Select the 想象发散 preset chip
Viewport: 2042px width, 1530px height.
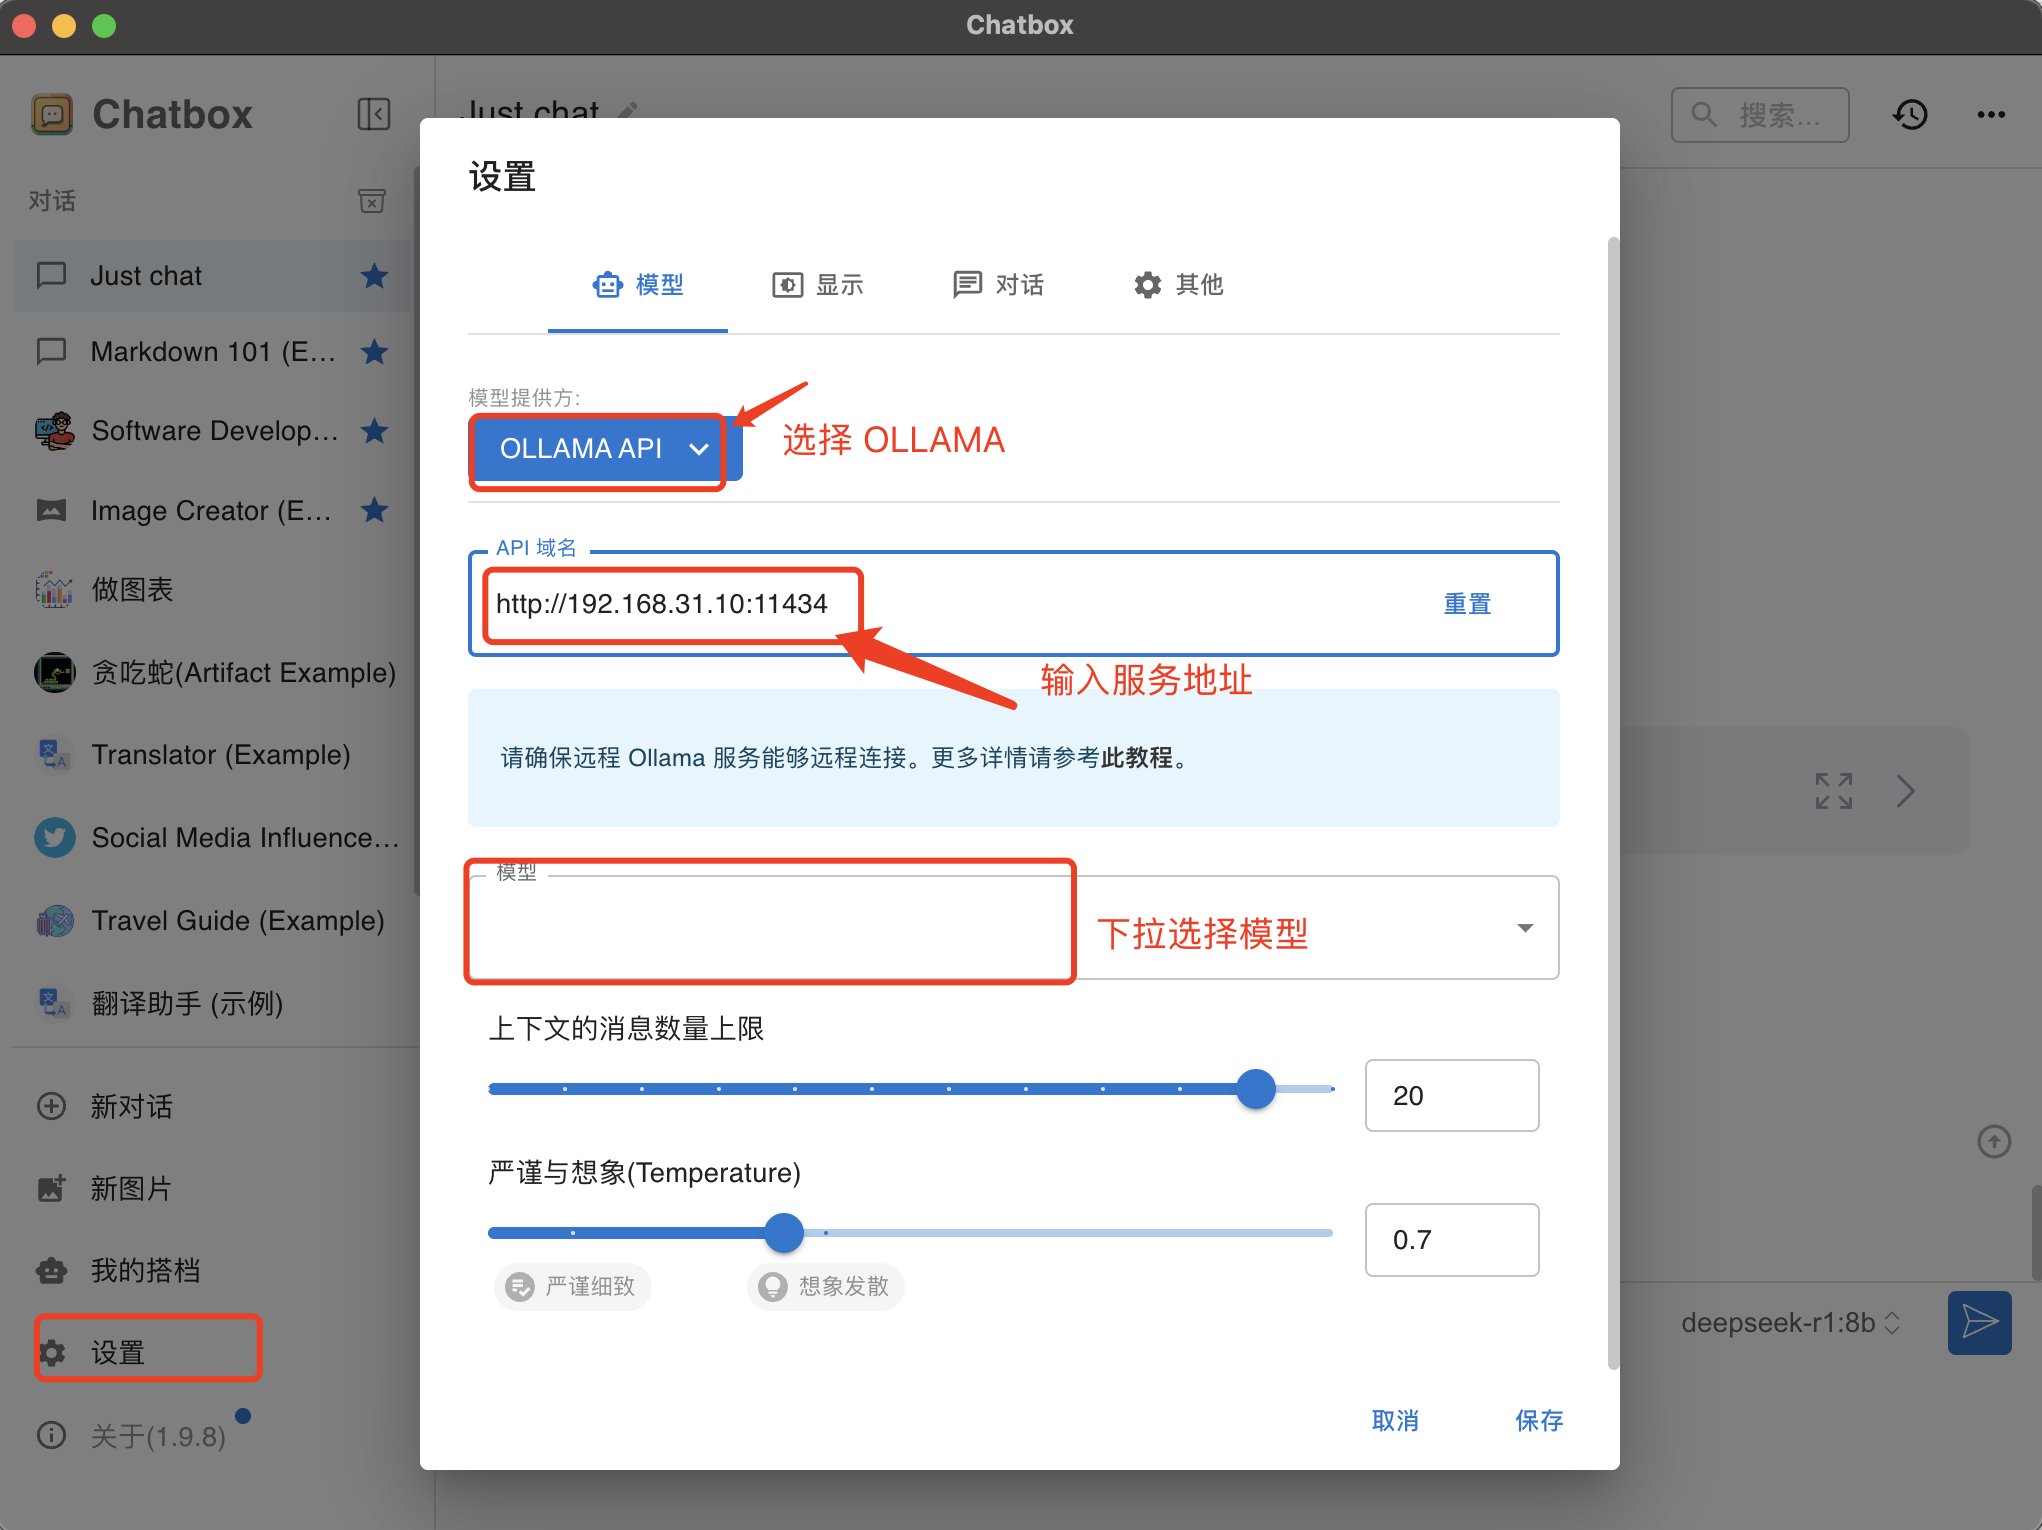pos(825,1286)
